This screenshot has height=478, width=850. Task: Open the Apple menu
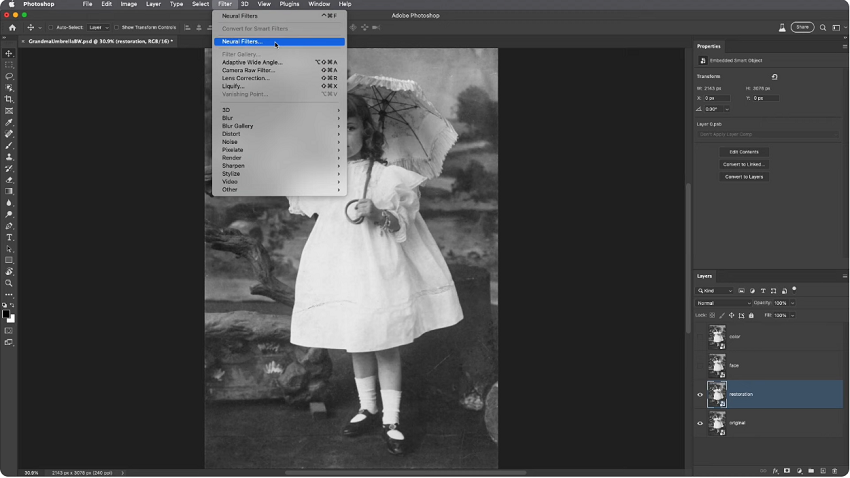pos(11,4)
